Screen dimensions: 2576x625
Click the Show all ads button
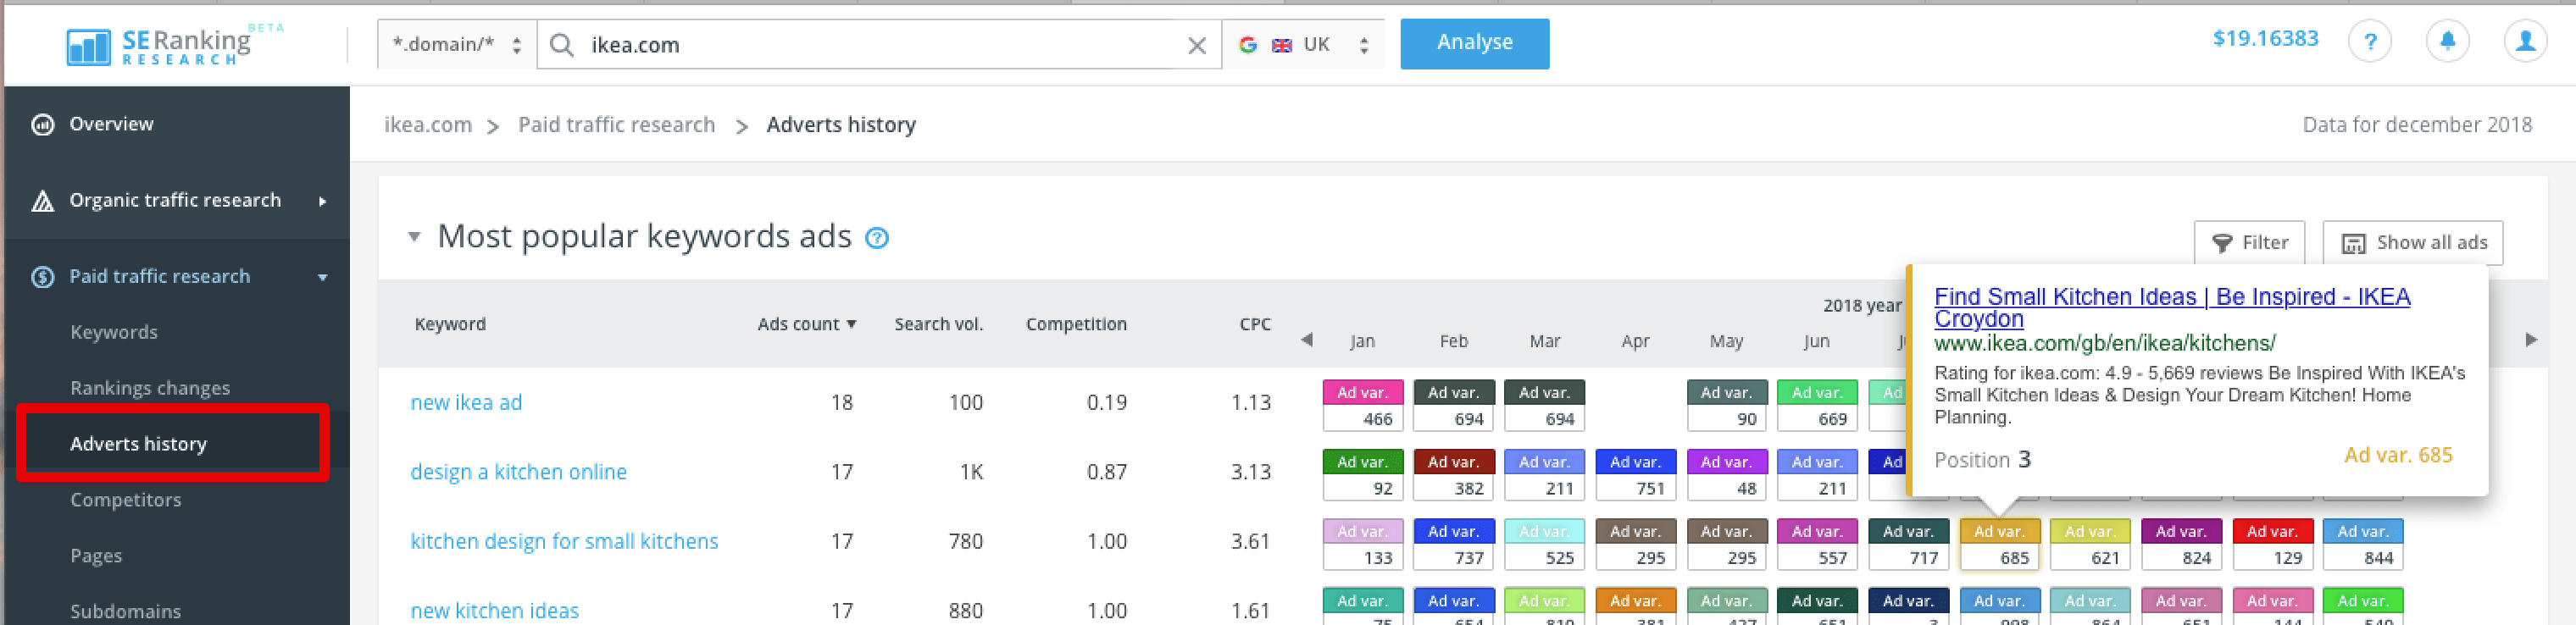[x=2412, y=243]
